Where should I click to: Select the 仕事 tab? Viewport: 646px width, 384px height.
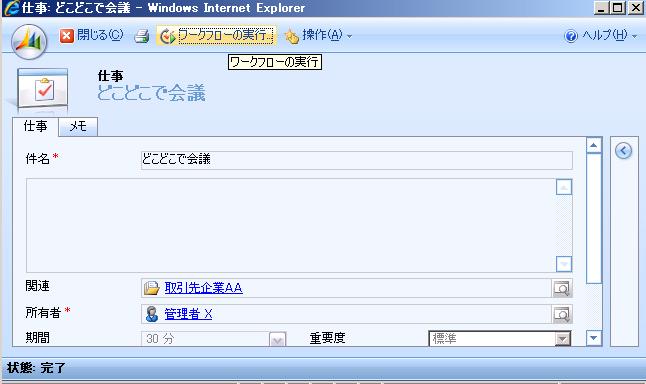click(x=35, y=126)
